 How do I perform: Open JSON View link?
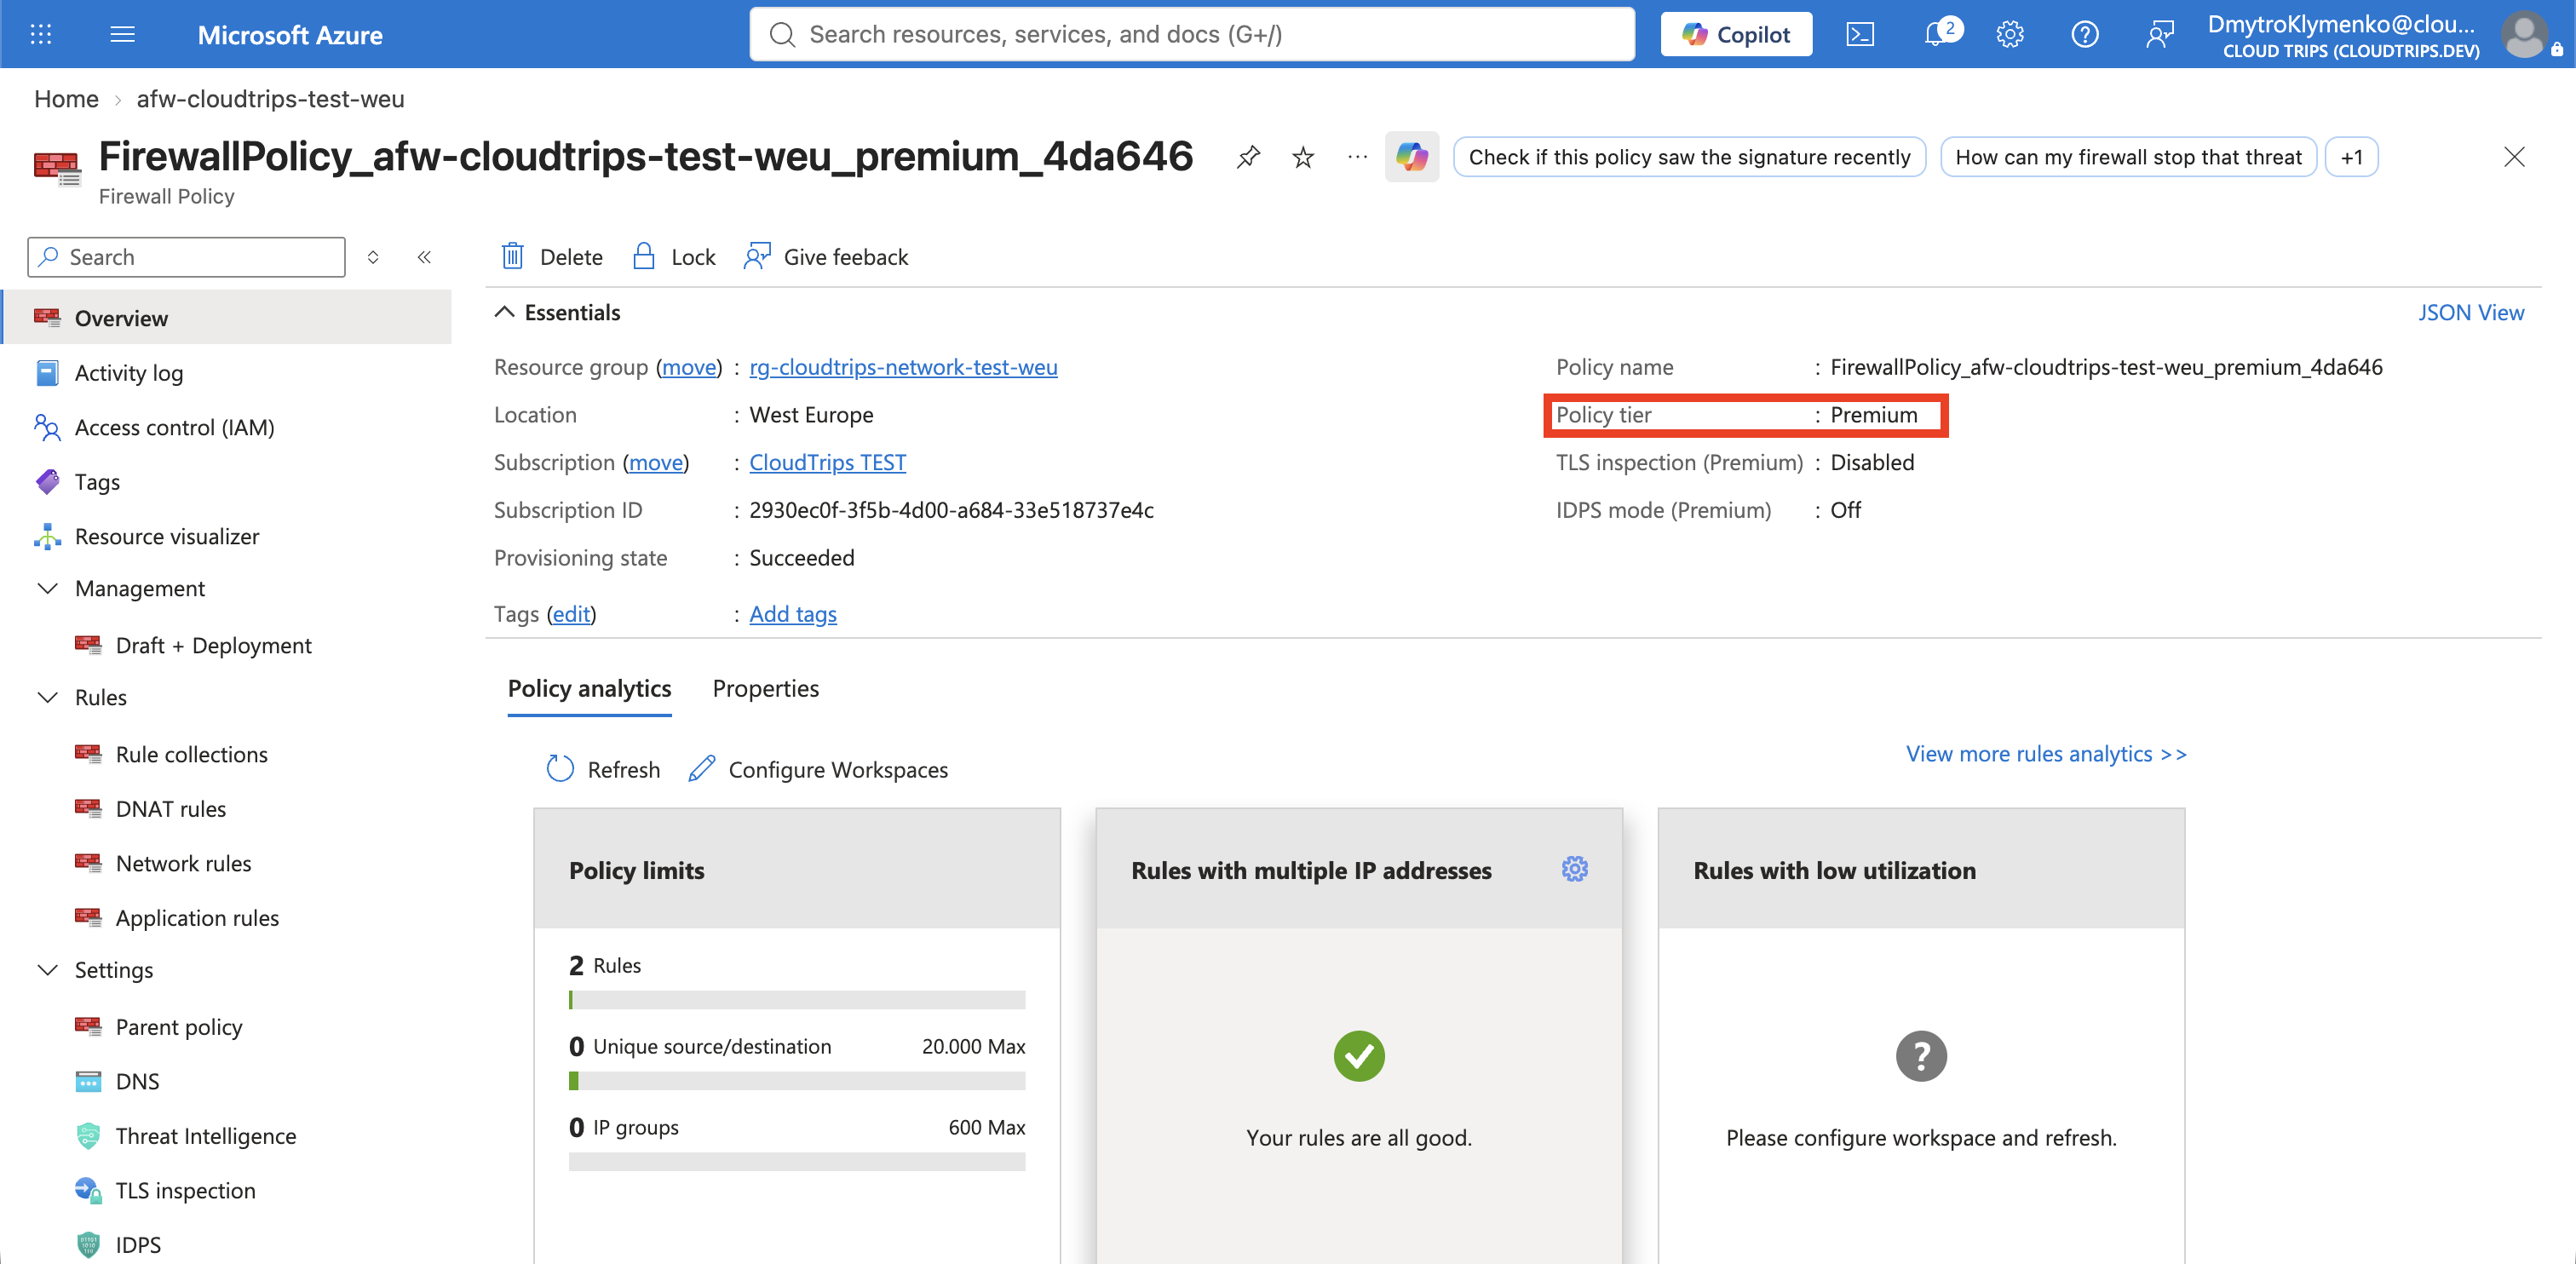pos(2471,312)
